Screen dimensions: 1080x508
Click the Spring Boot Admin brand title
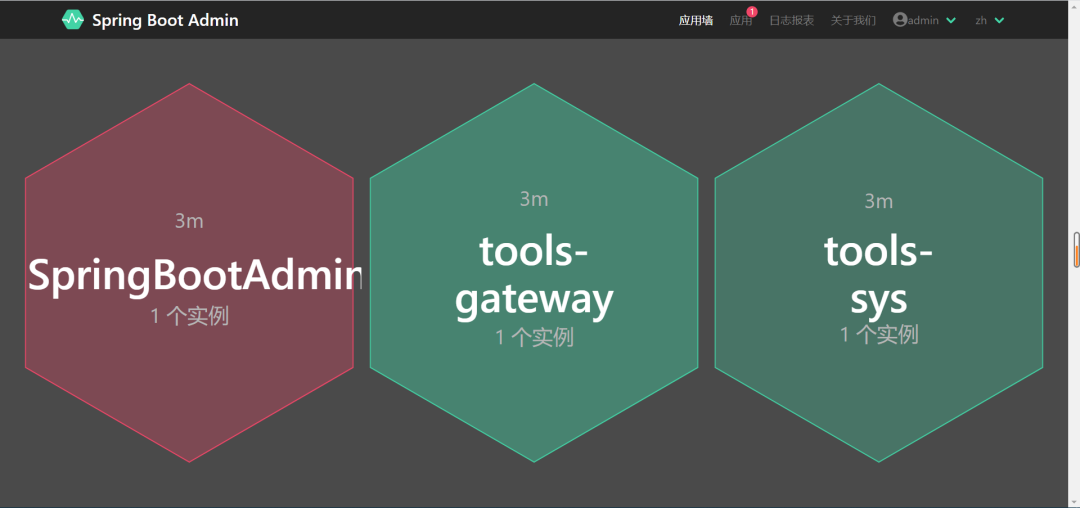[x=165, y=21]
